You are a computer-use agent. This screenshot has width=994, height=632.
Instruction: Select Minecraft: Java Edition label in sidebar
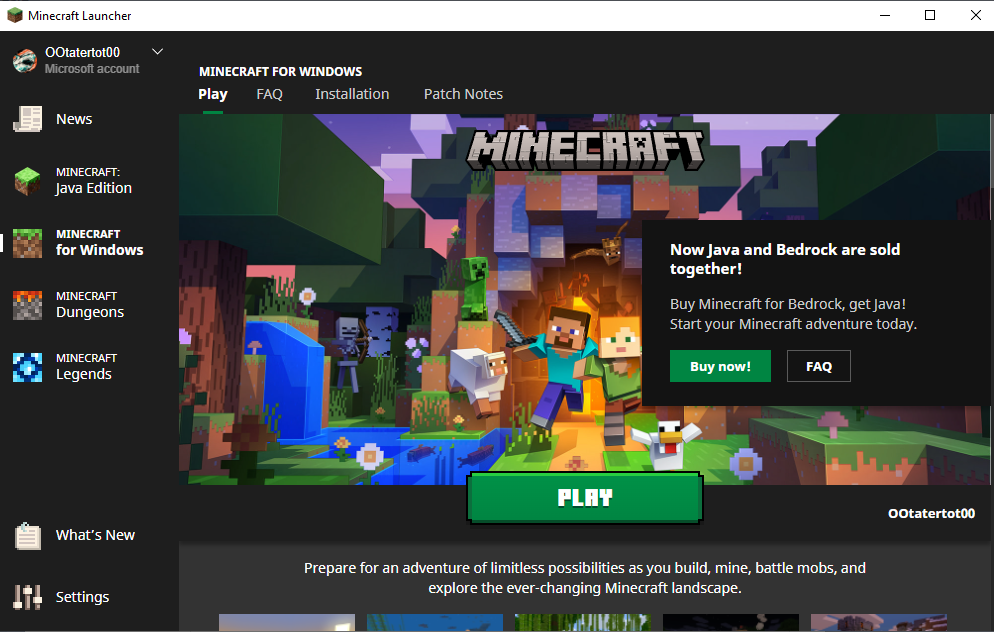94,181
